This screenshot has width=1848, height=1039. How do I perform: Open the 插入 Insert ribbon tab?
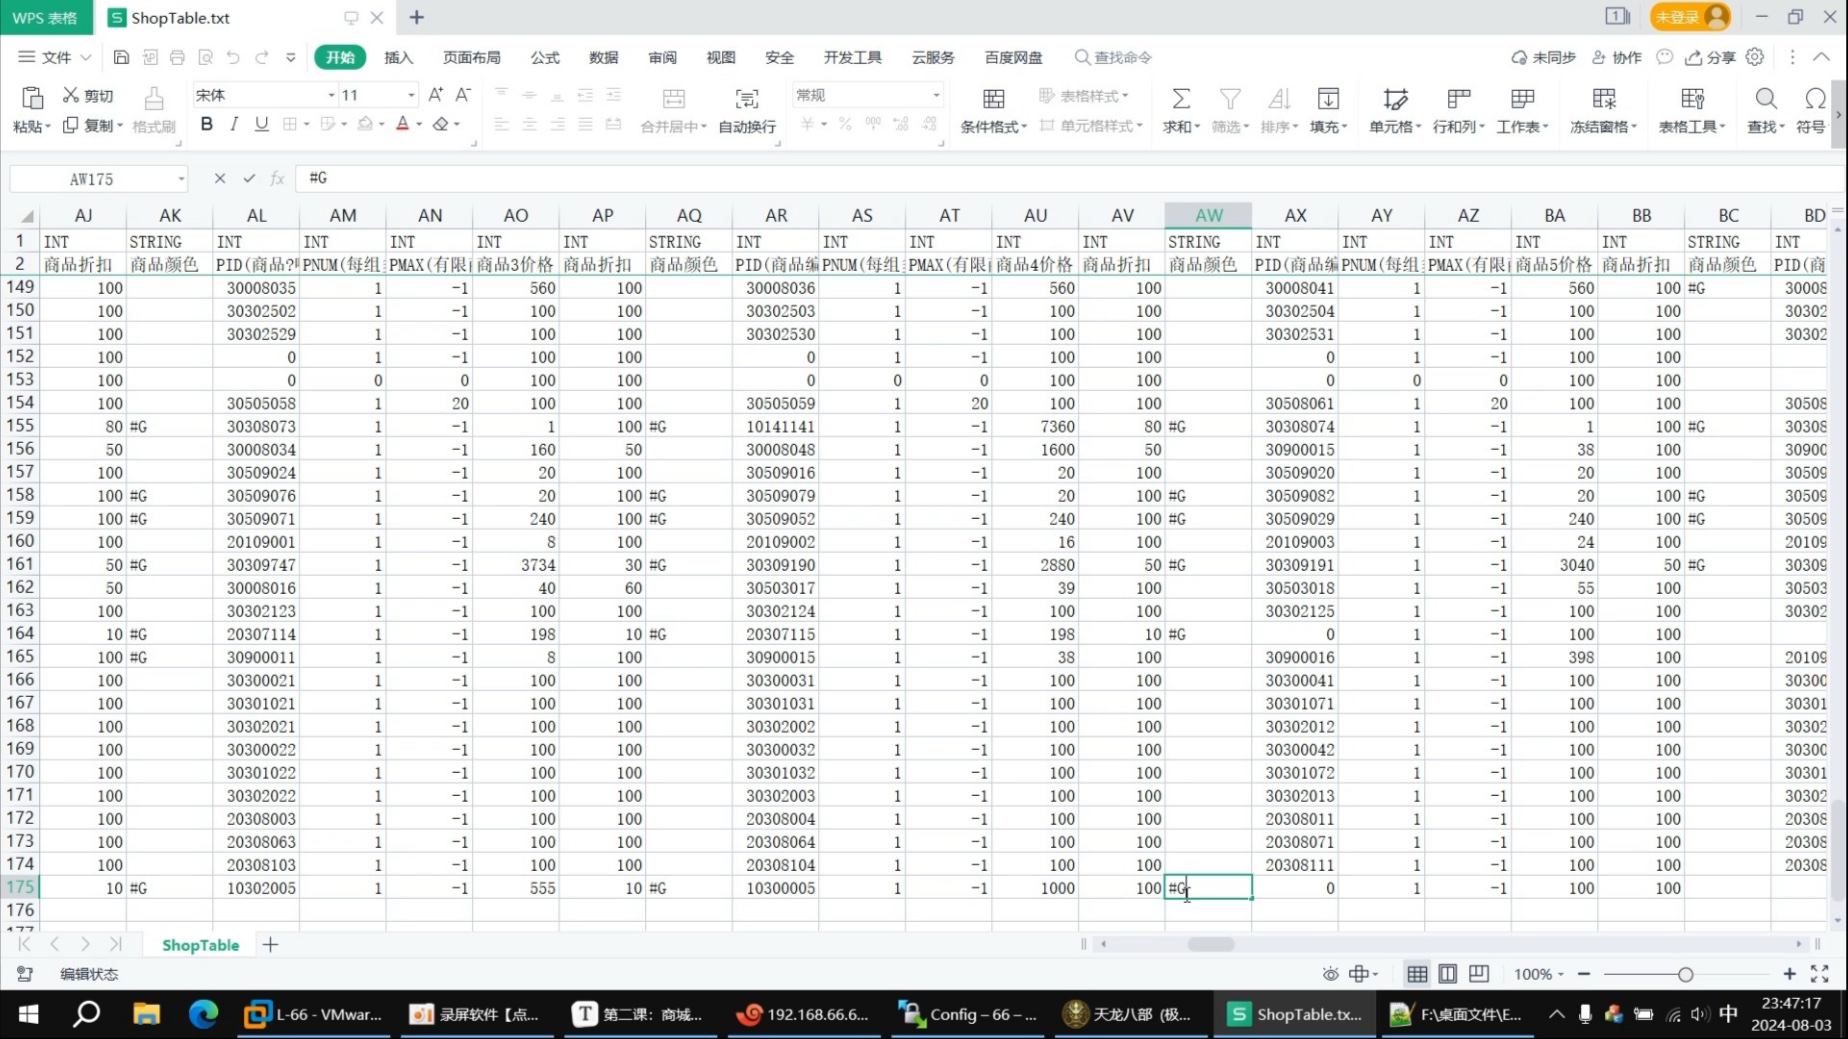click(398, 57)
